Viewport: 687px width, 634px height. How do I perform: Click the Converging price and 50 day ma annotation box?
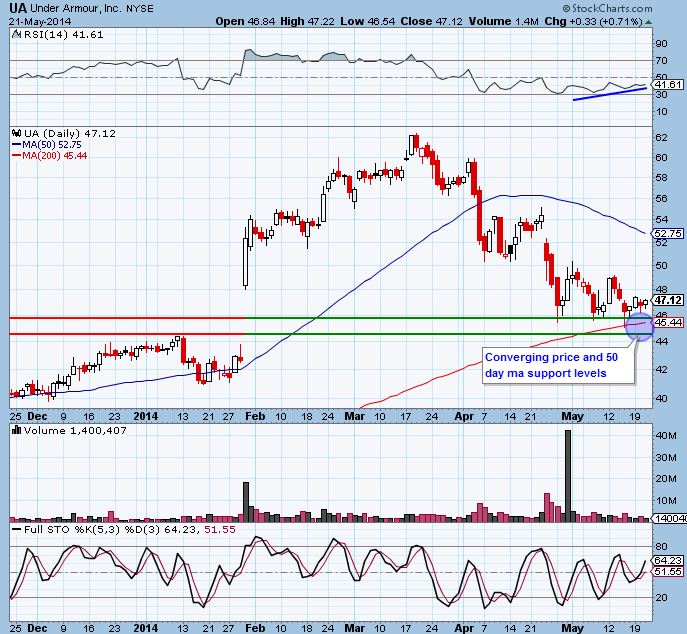pyautogui.click(x=558, y=365)
